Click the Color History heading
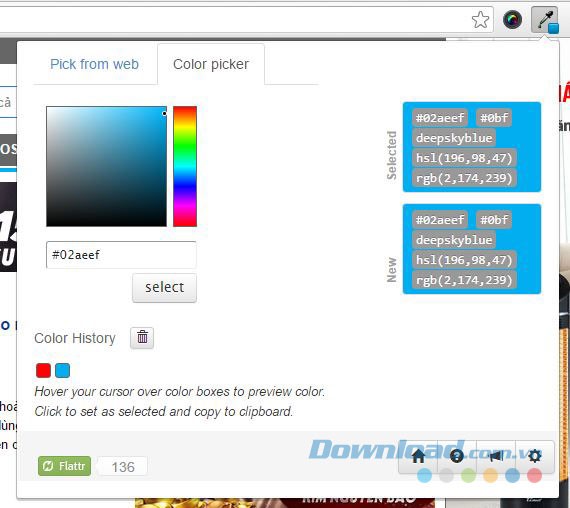 coord(75,338)
